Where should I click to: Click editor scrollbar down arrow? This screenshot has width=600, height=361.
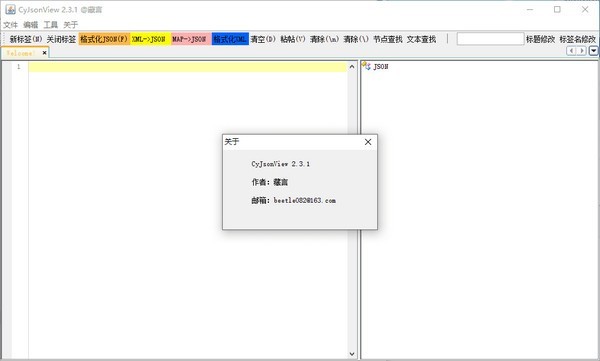tap(352, 354)
